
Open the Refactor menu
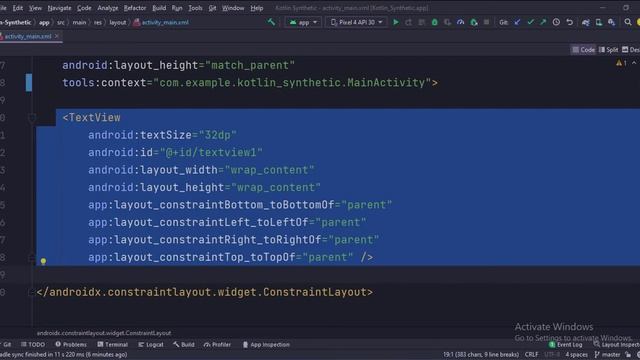coord(135,8)
